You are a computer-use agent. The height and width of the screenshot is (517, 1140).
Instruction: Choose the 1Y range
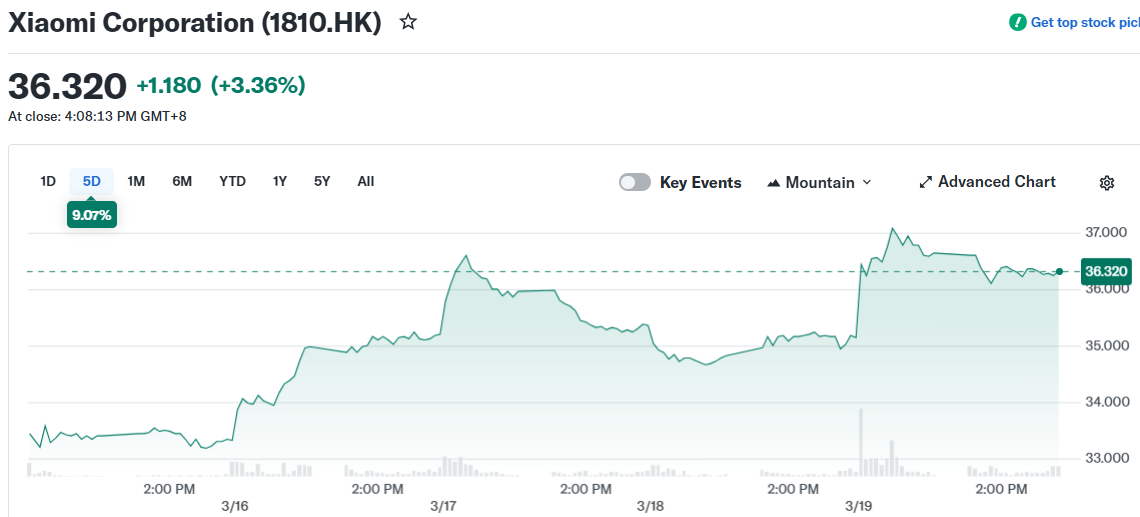[x=280, y=182]
